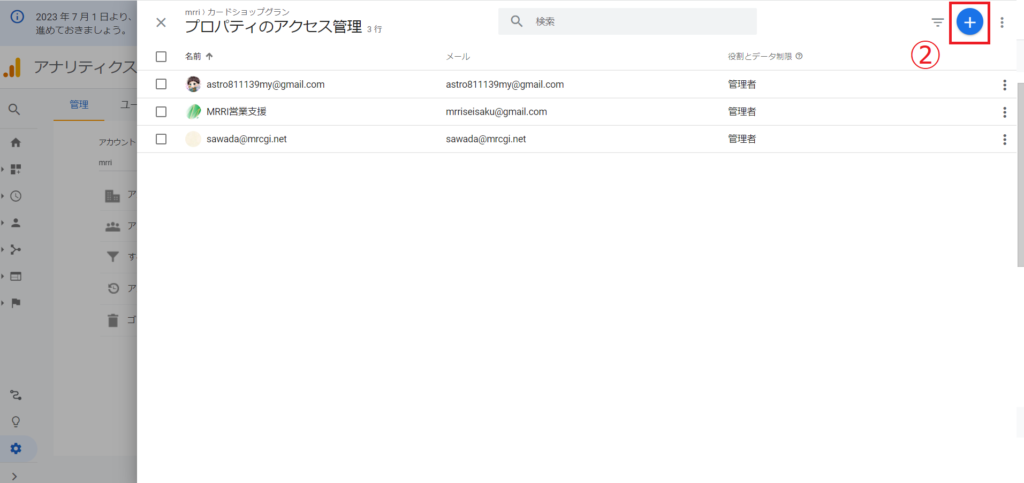
Task: Switch to the 管理 tab
Action: (x=79, y=104)
